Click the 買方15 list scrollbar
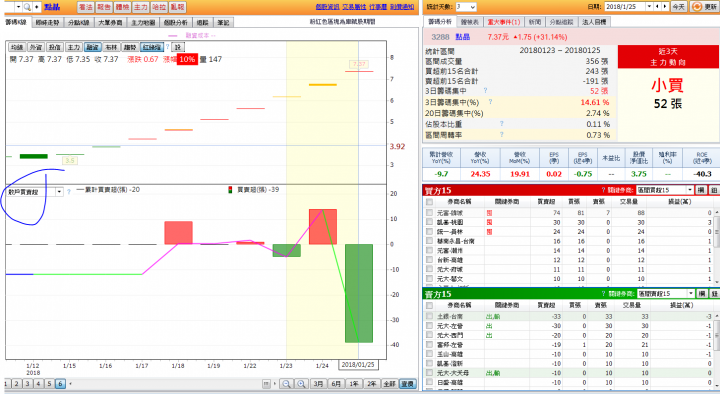Image resolution: width=720 pixels, height=394 pixels. 717,246
